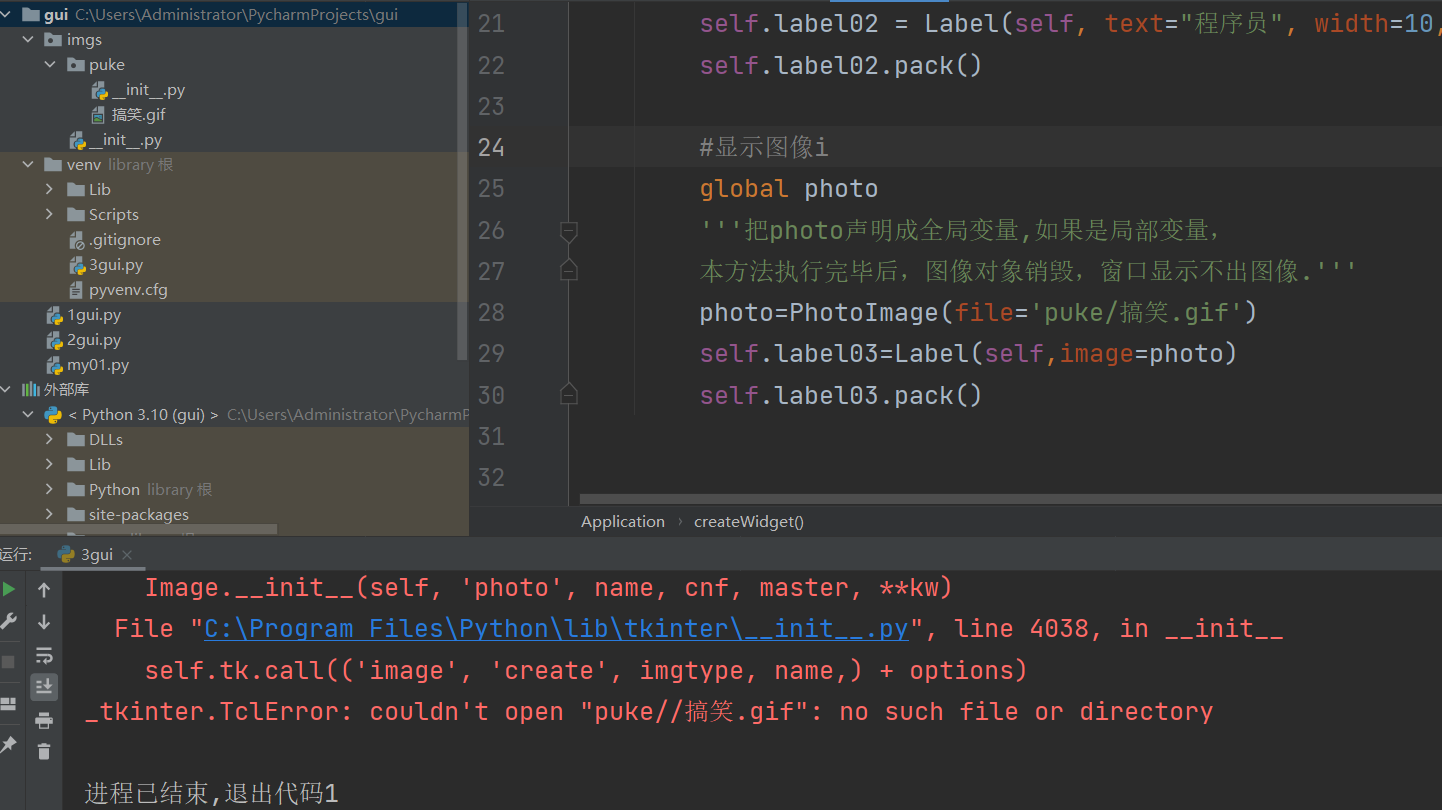Click the '运行:' panel label
The height and width of the screenshot is (810, 1442).
click(x=16, y=555)
